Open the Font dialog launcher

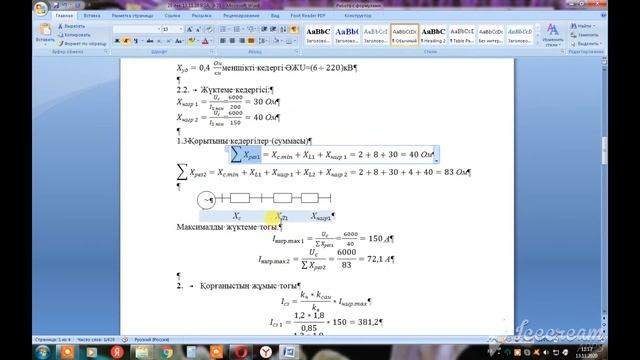(x=212, y=52)
